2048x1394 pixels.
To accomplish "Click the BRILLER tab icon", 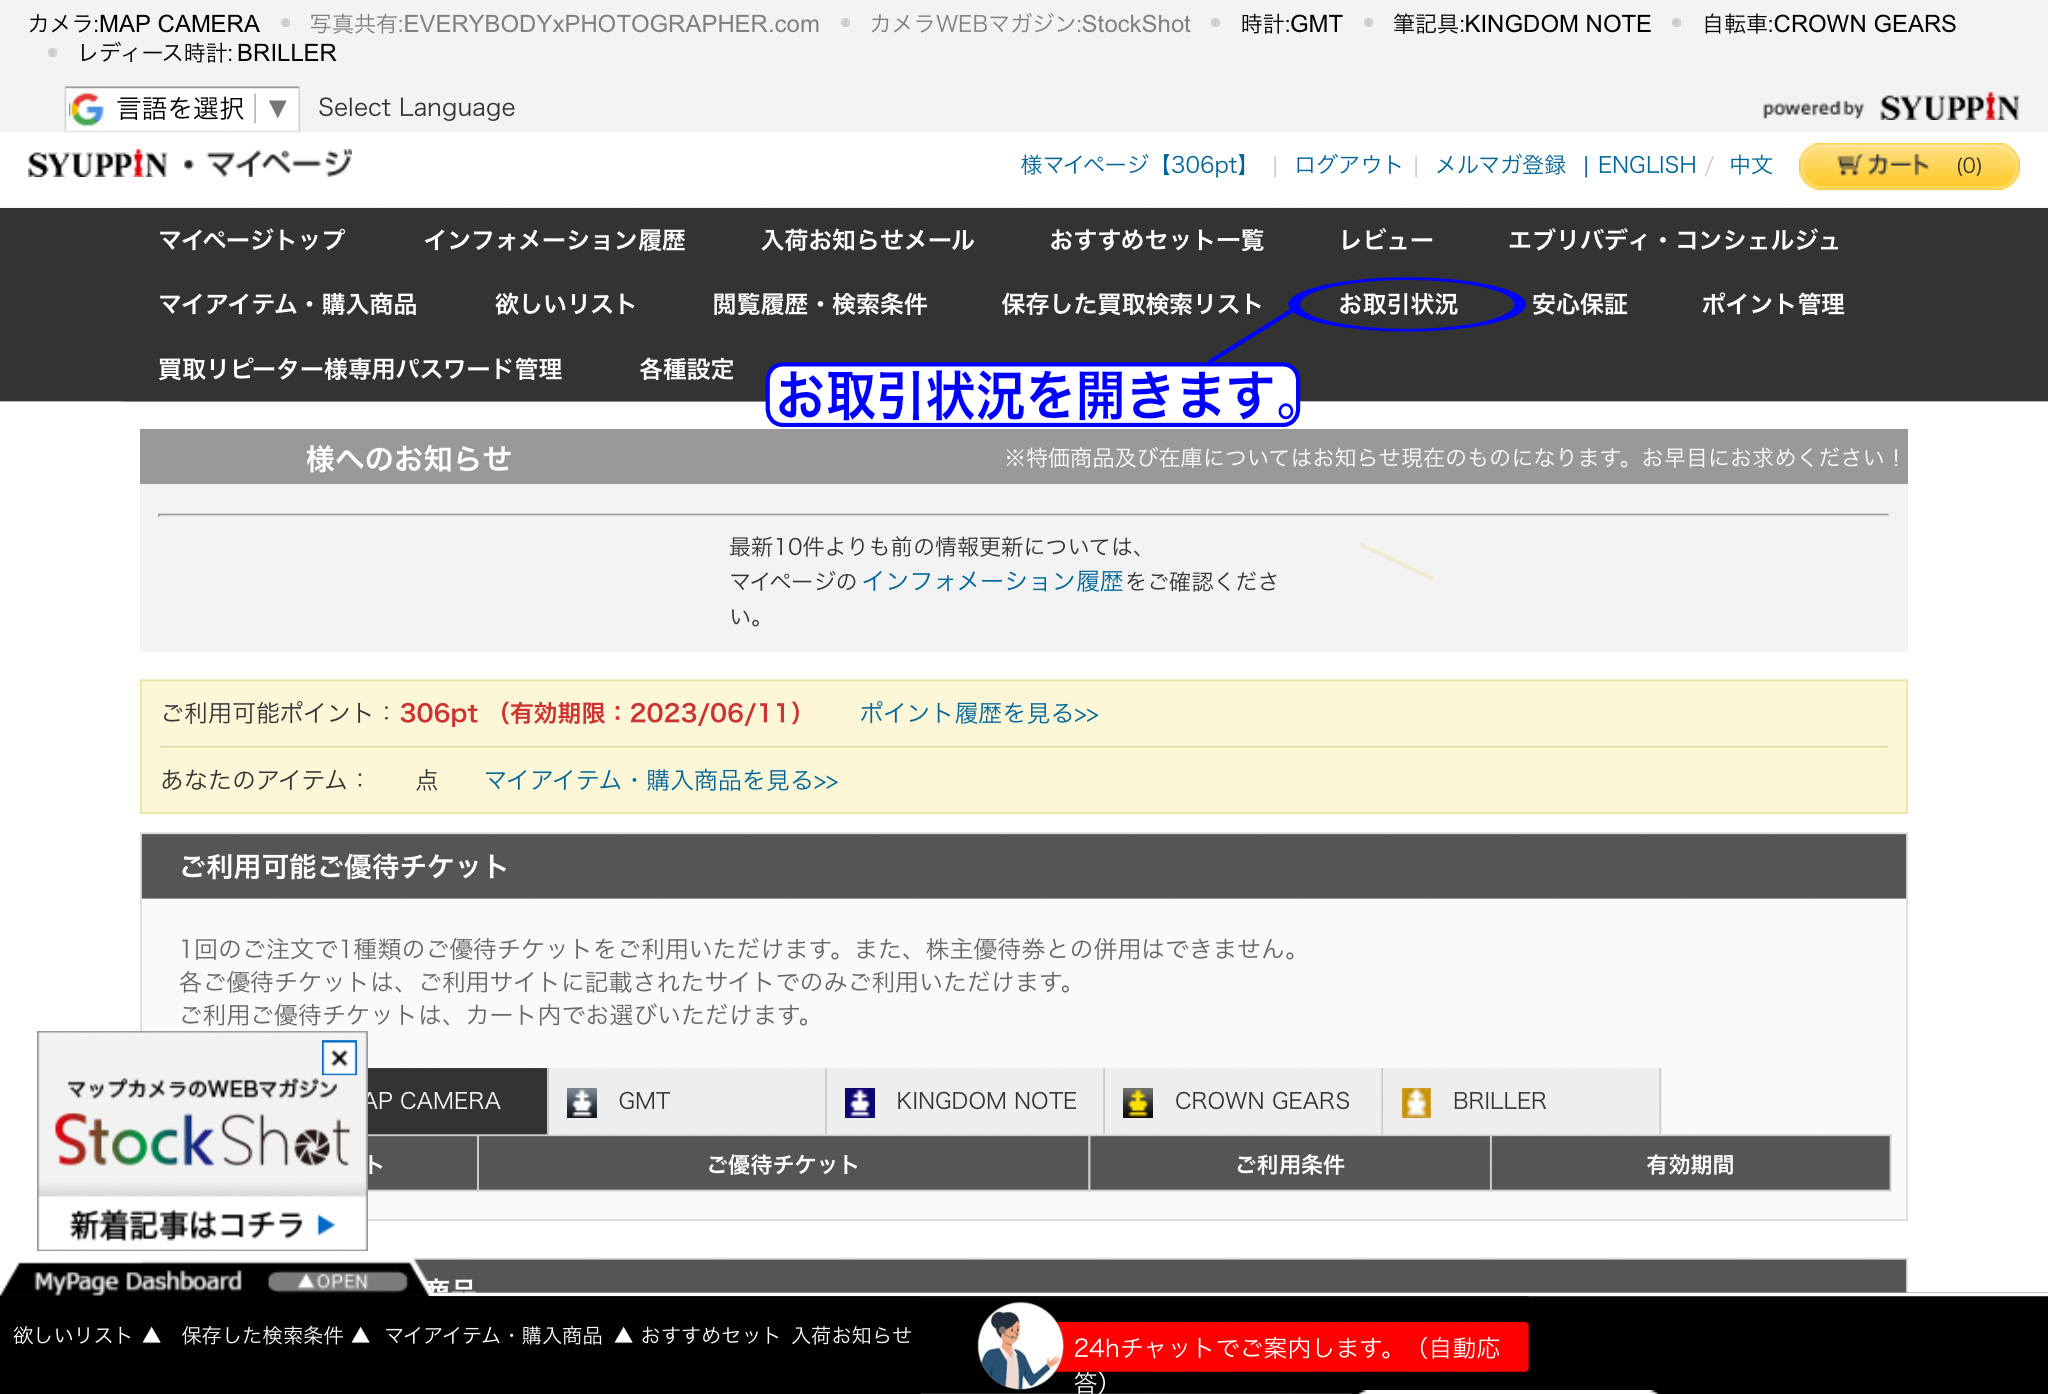I will click(x=1416, y=1102).
